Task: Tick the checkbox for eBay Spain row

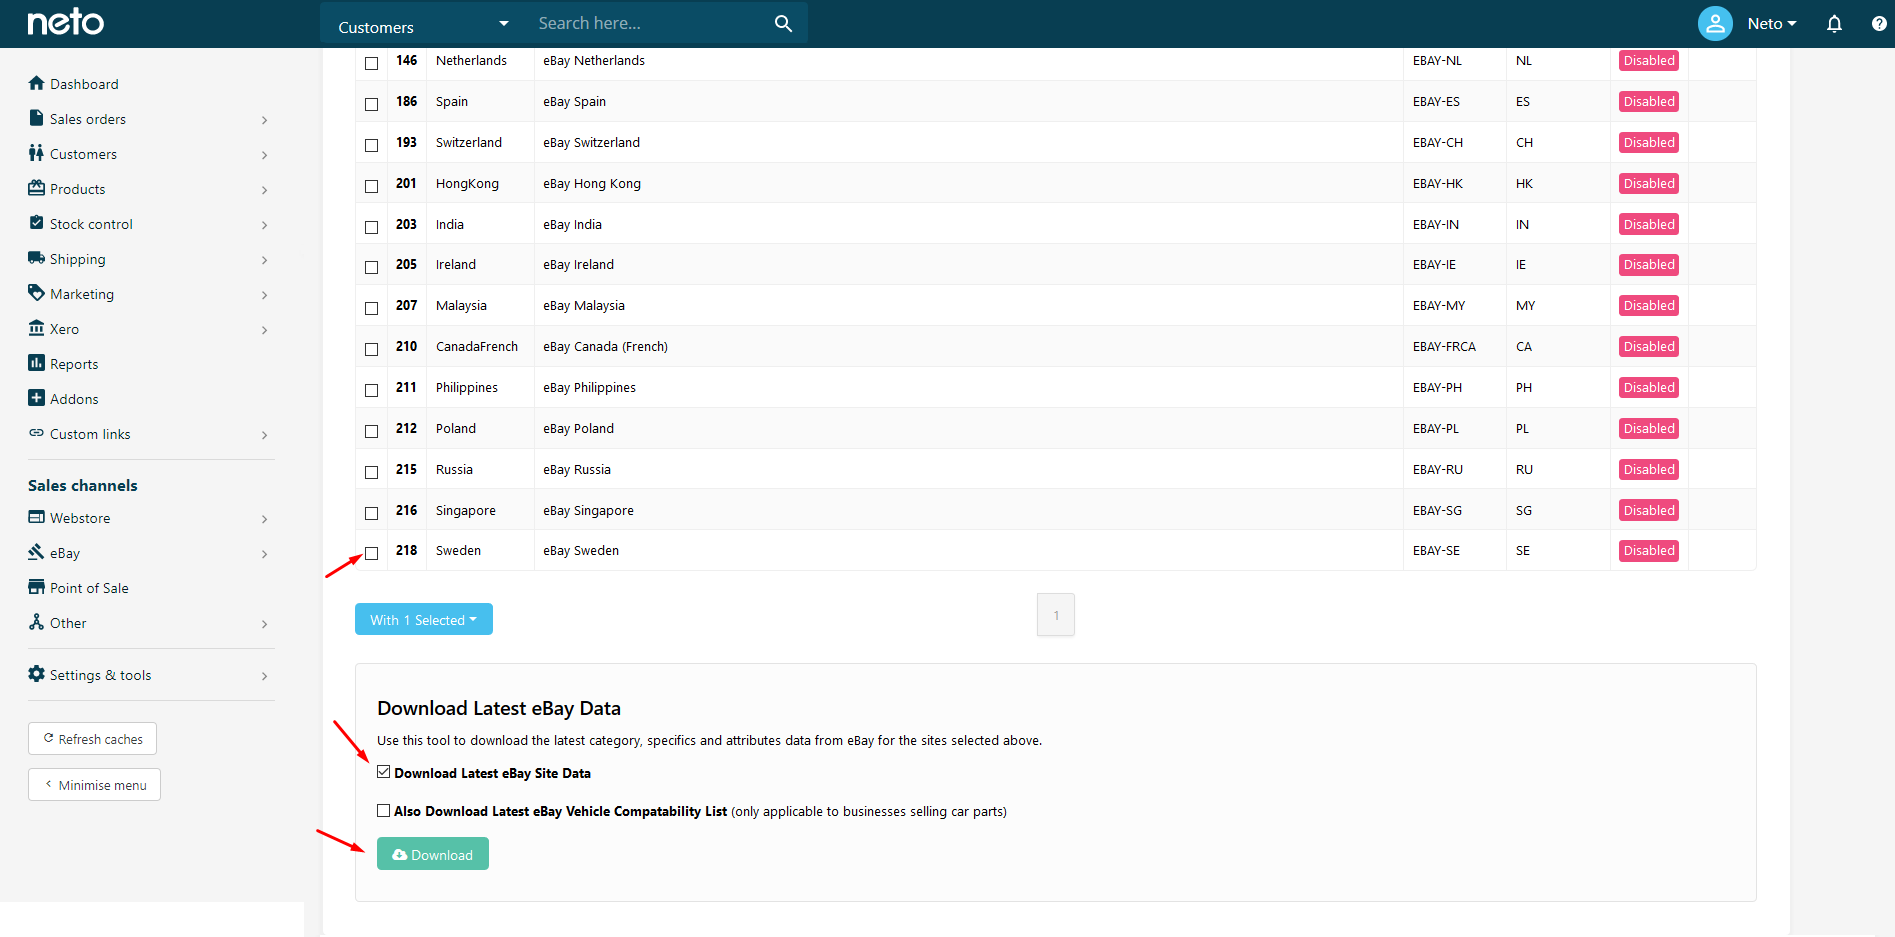Action: pyautogui.click(x=371, y=104)
